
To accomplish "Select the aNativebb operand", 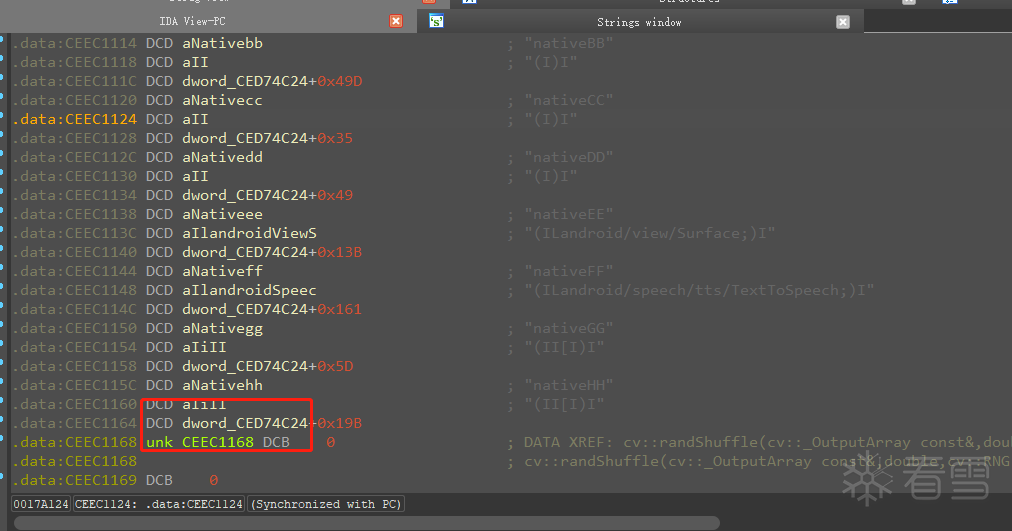I will (x=222, y=43).
